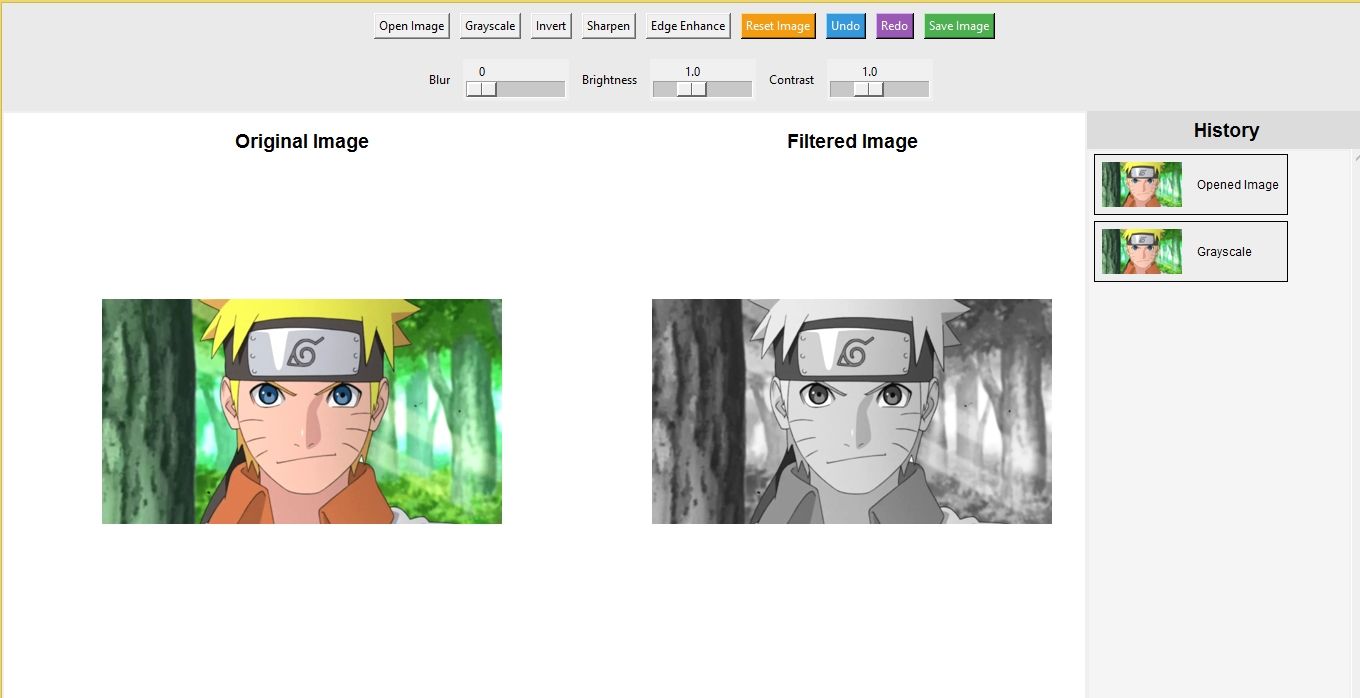Screen dimensions: 1360x698
Task: Click the Blur slider handle
Action: 481,89
